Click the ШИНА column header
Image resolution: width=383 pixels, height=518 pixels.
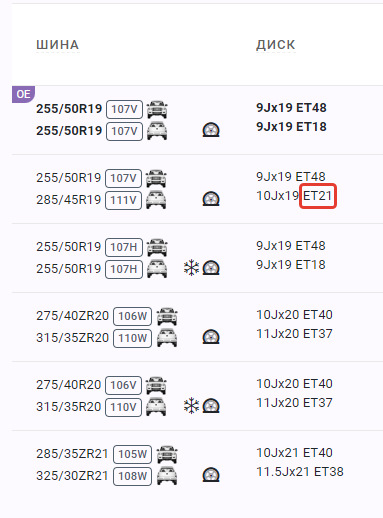point(58,45)
